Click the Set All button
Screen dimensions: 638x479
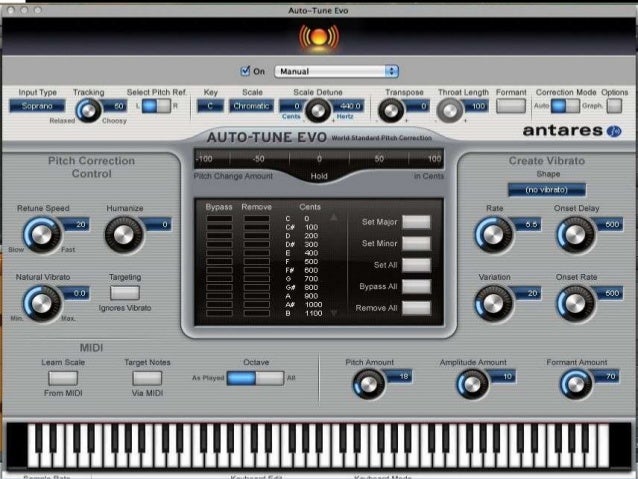[416, 265]
